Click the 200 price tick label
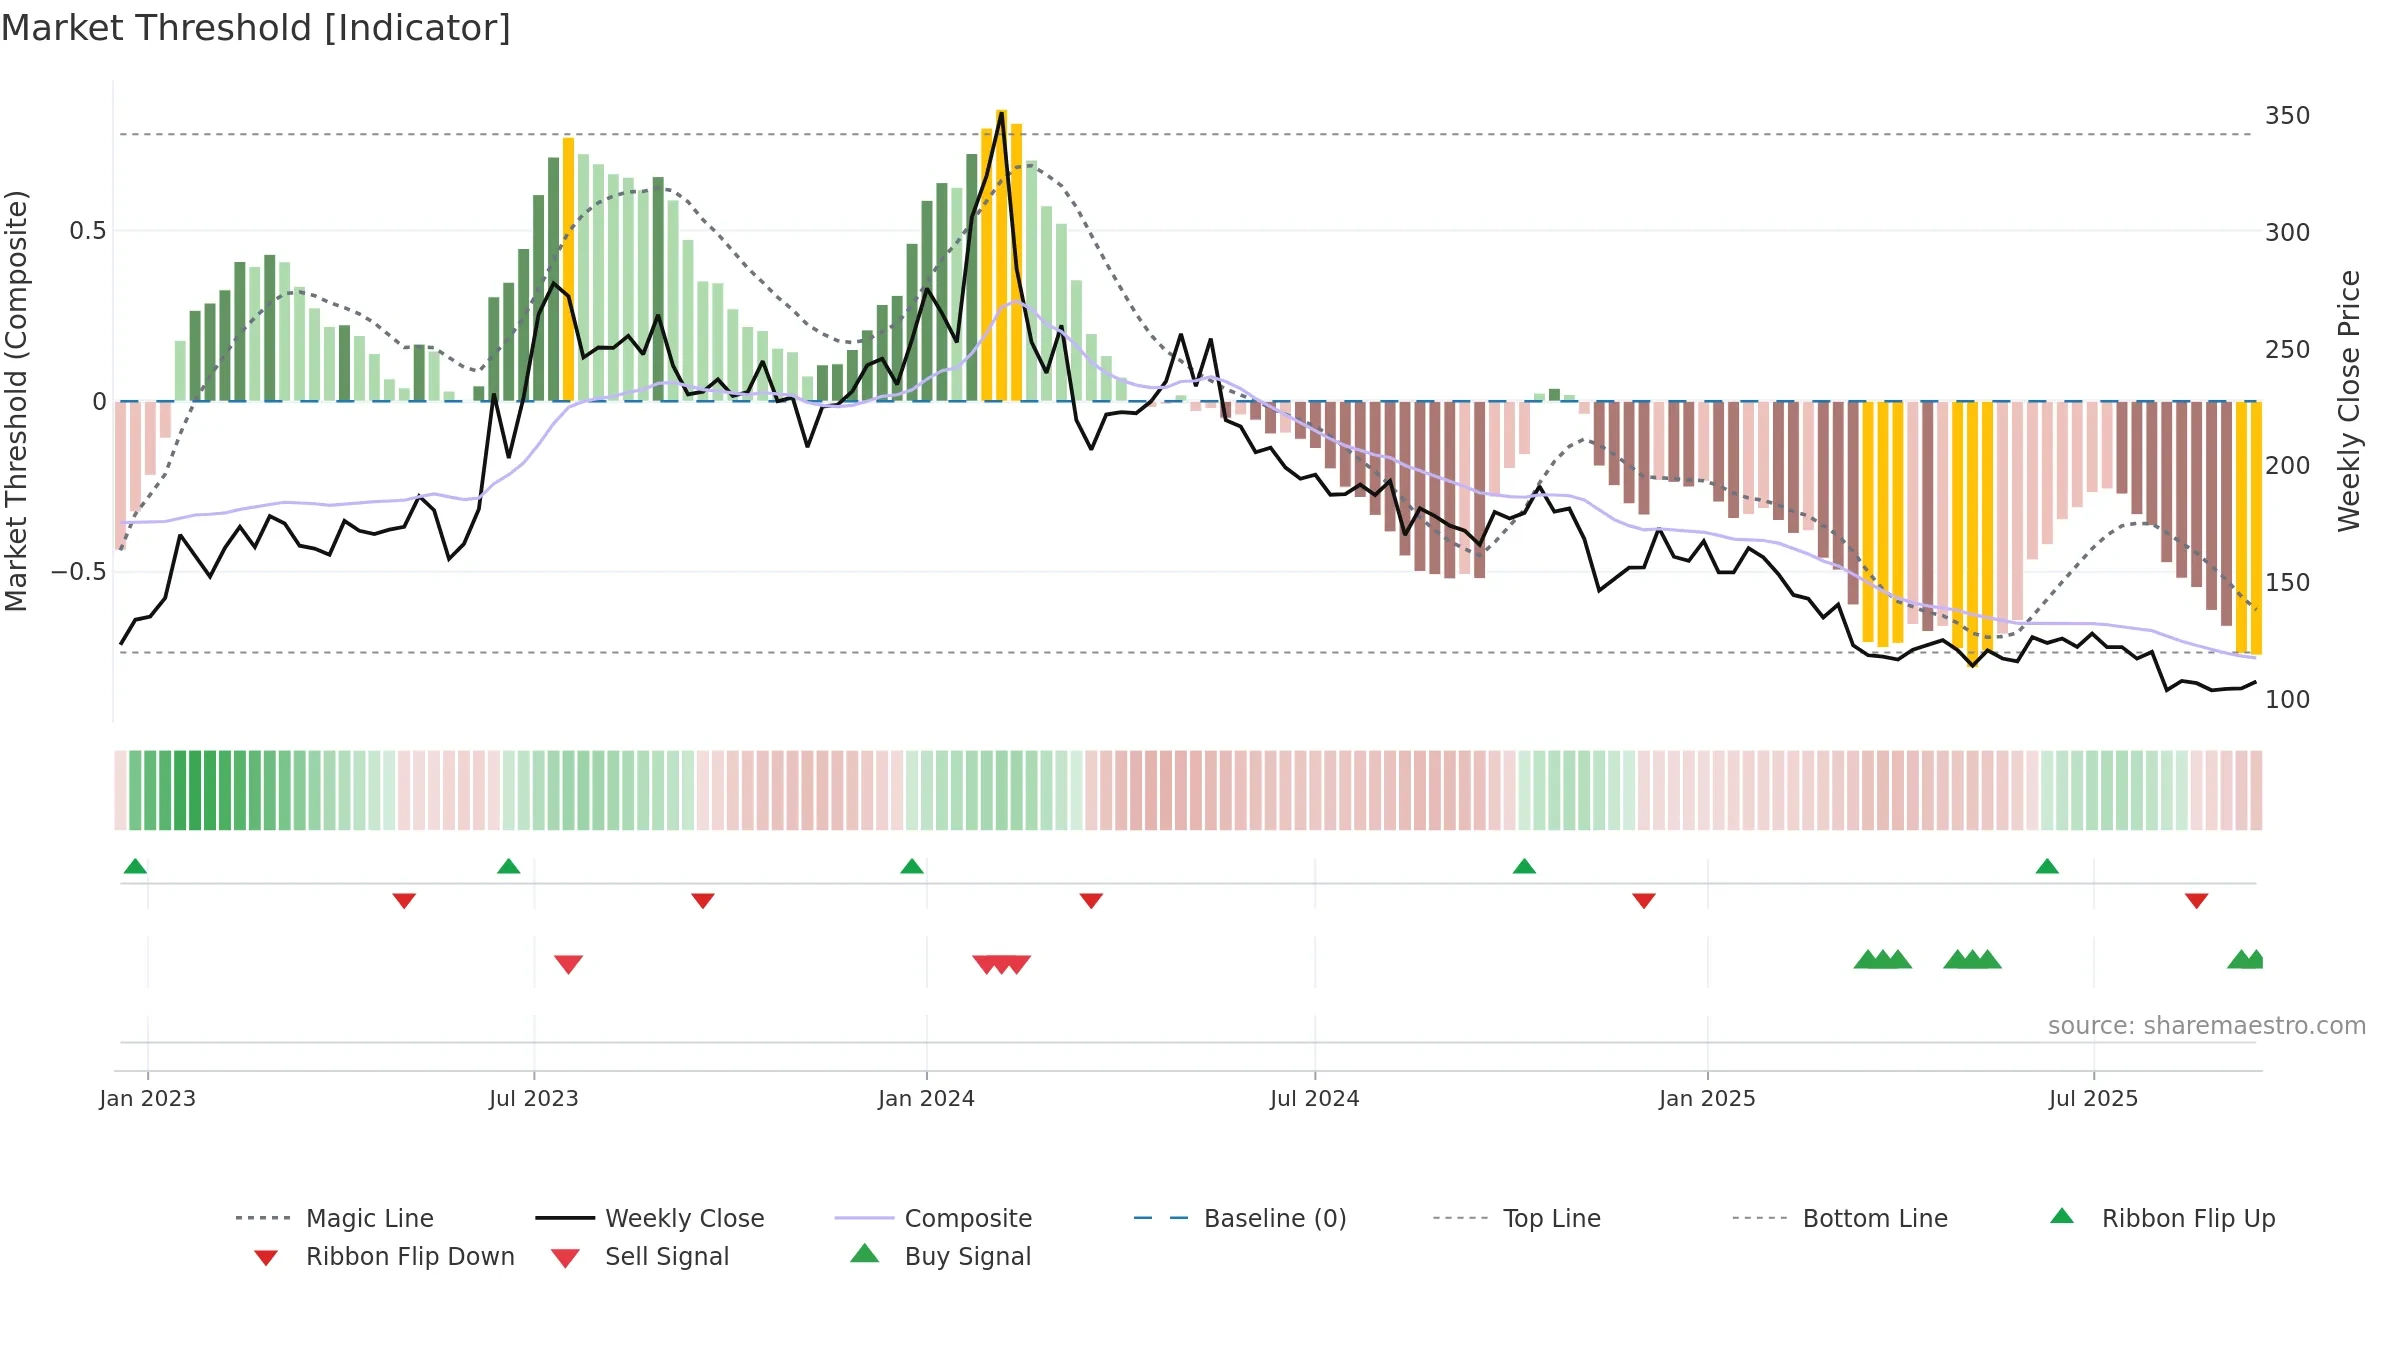 coord(2288,466)
